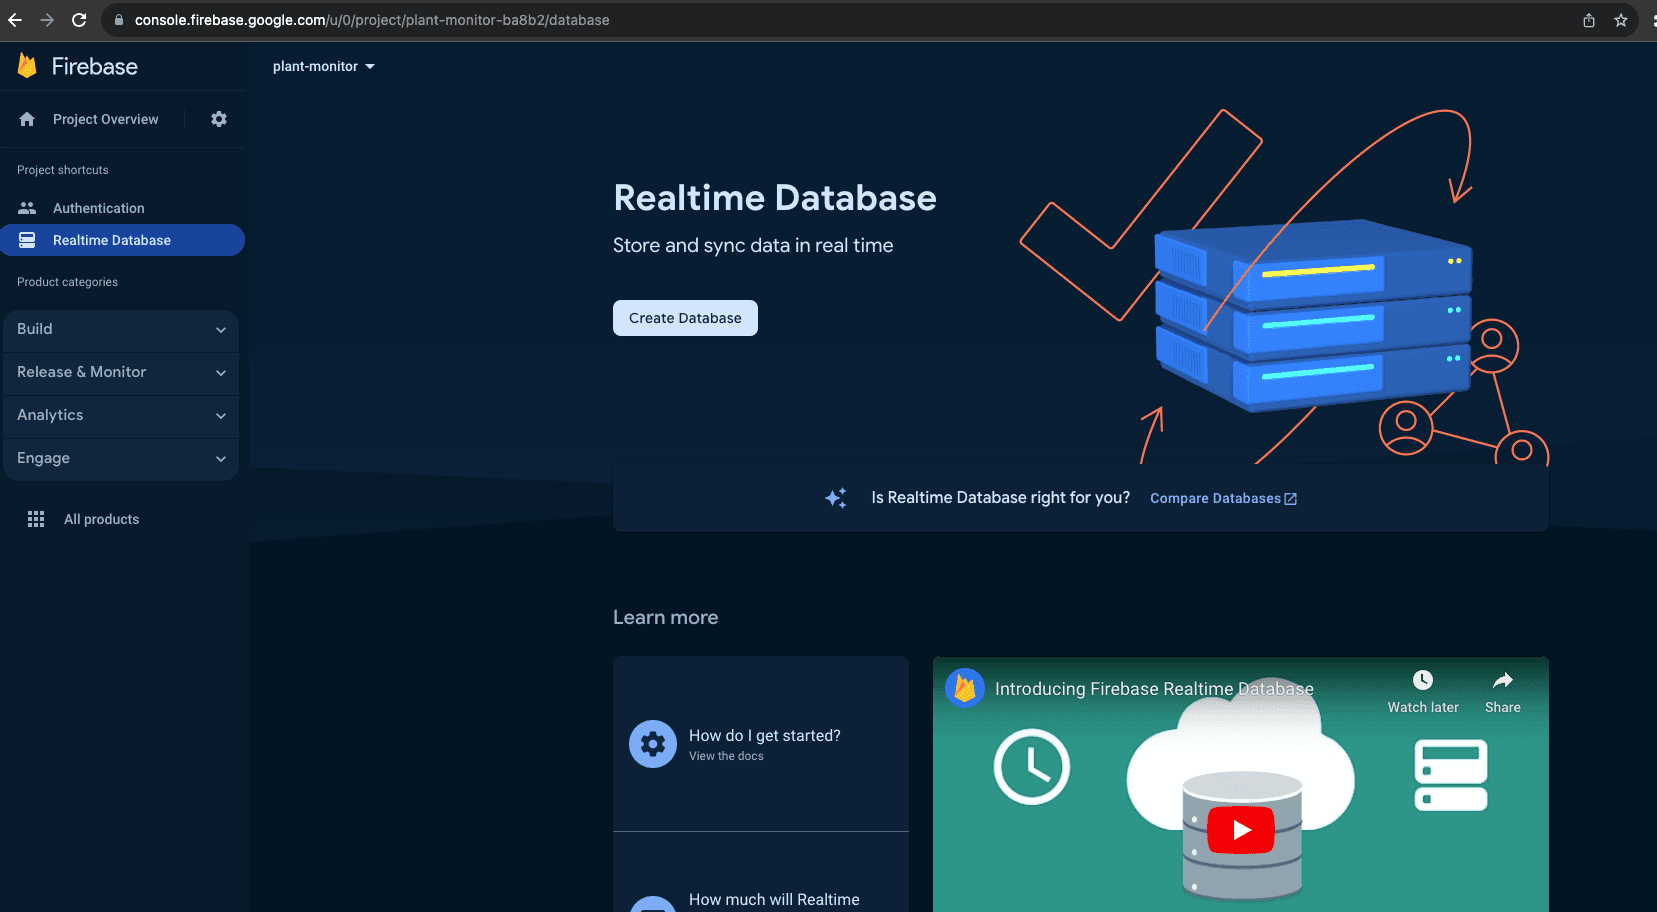Click the Product categories label
Viewport: 1657px width, 912px height.
67,282
